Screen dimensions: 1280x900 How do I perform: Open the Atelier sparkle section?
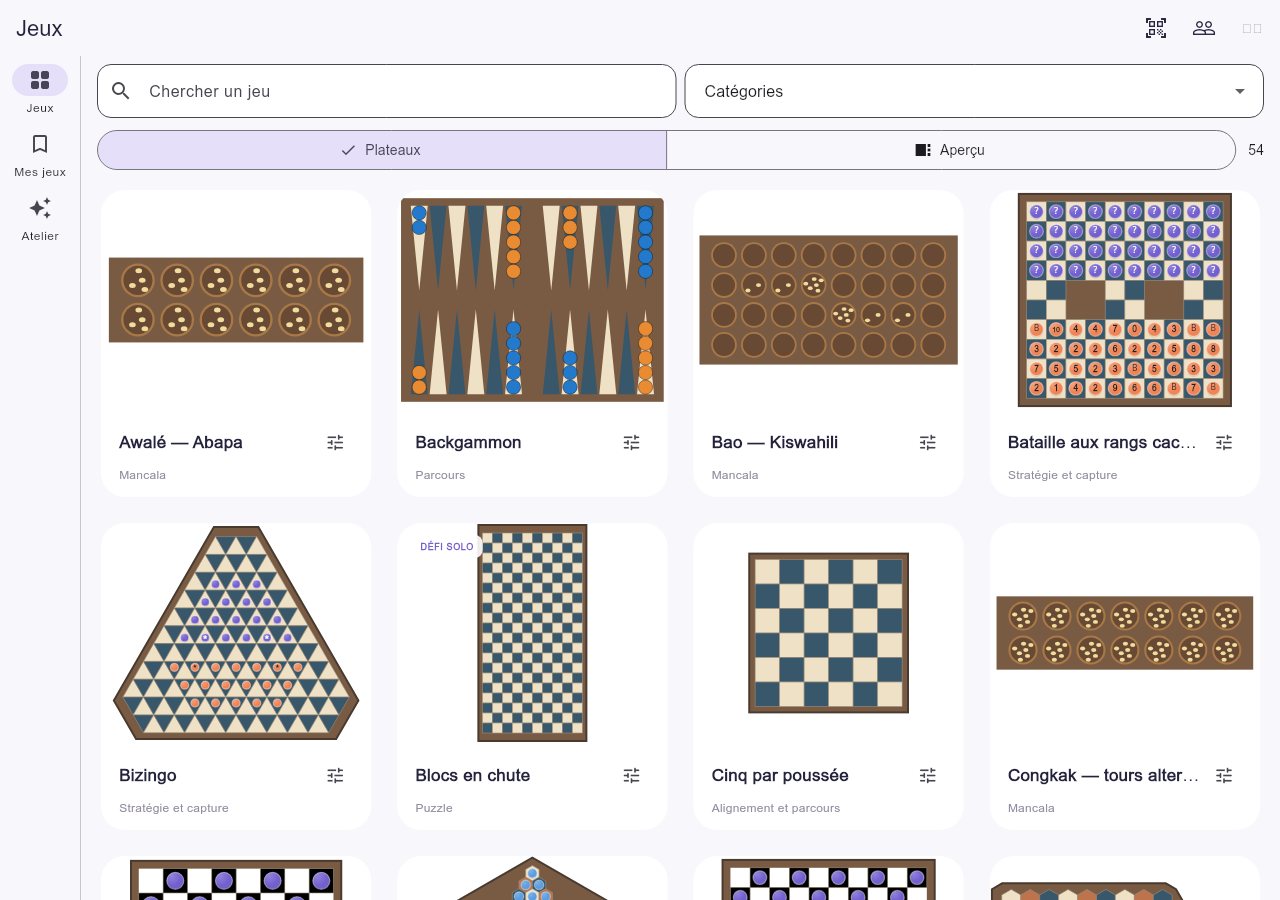[40, 218]
